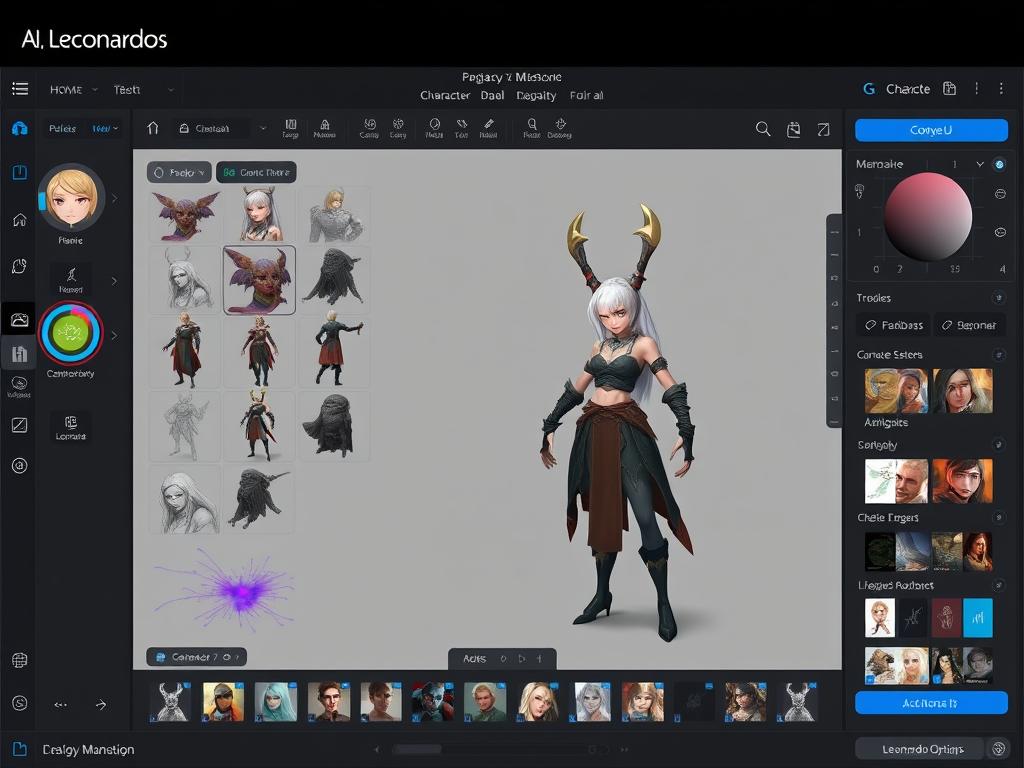The height and width of the screenshot is (768, 1024).
Task: Click the mouse icon left of color sphere
Action: tap(859, 191)
